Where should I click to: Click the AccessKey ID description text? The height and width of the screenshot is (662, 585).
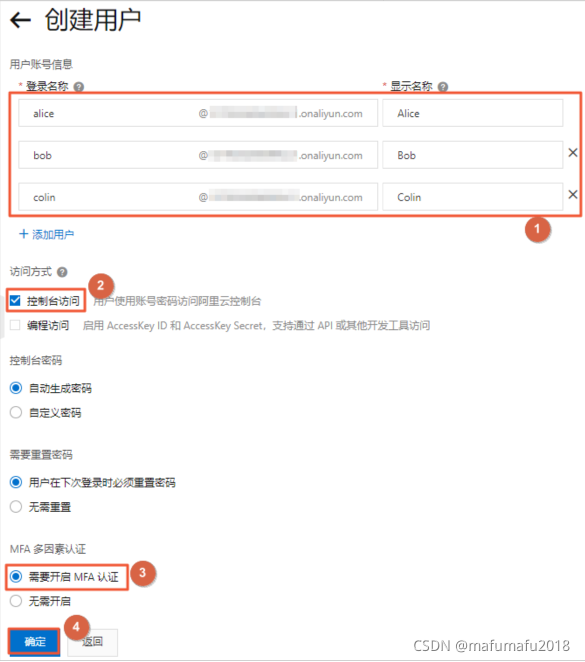[256, 326]
